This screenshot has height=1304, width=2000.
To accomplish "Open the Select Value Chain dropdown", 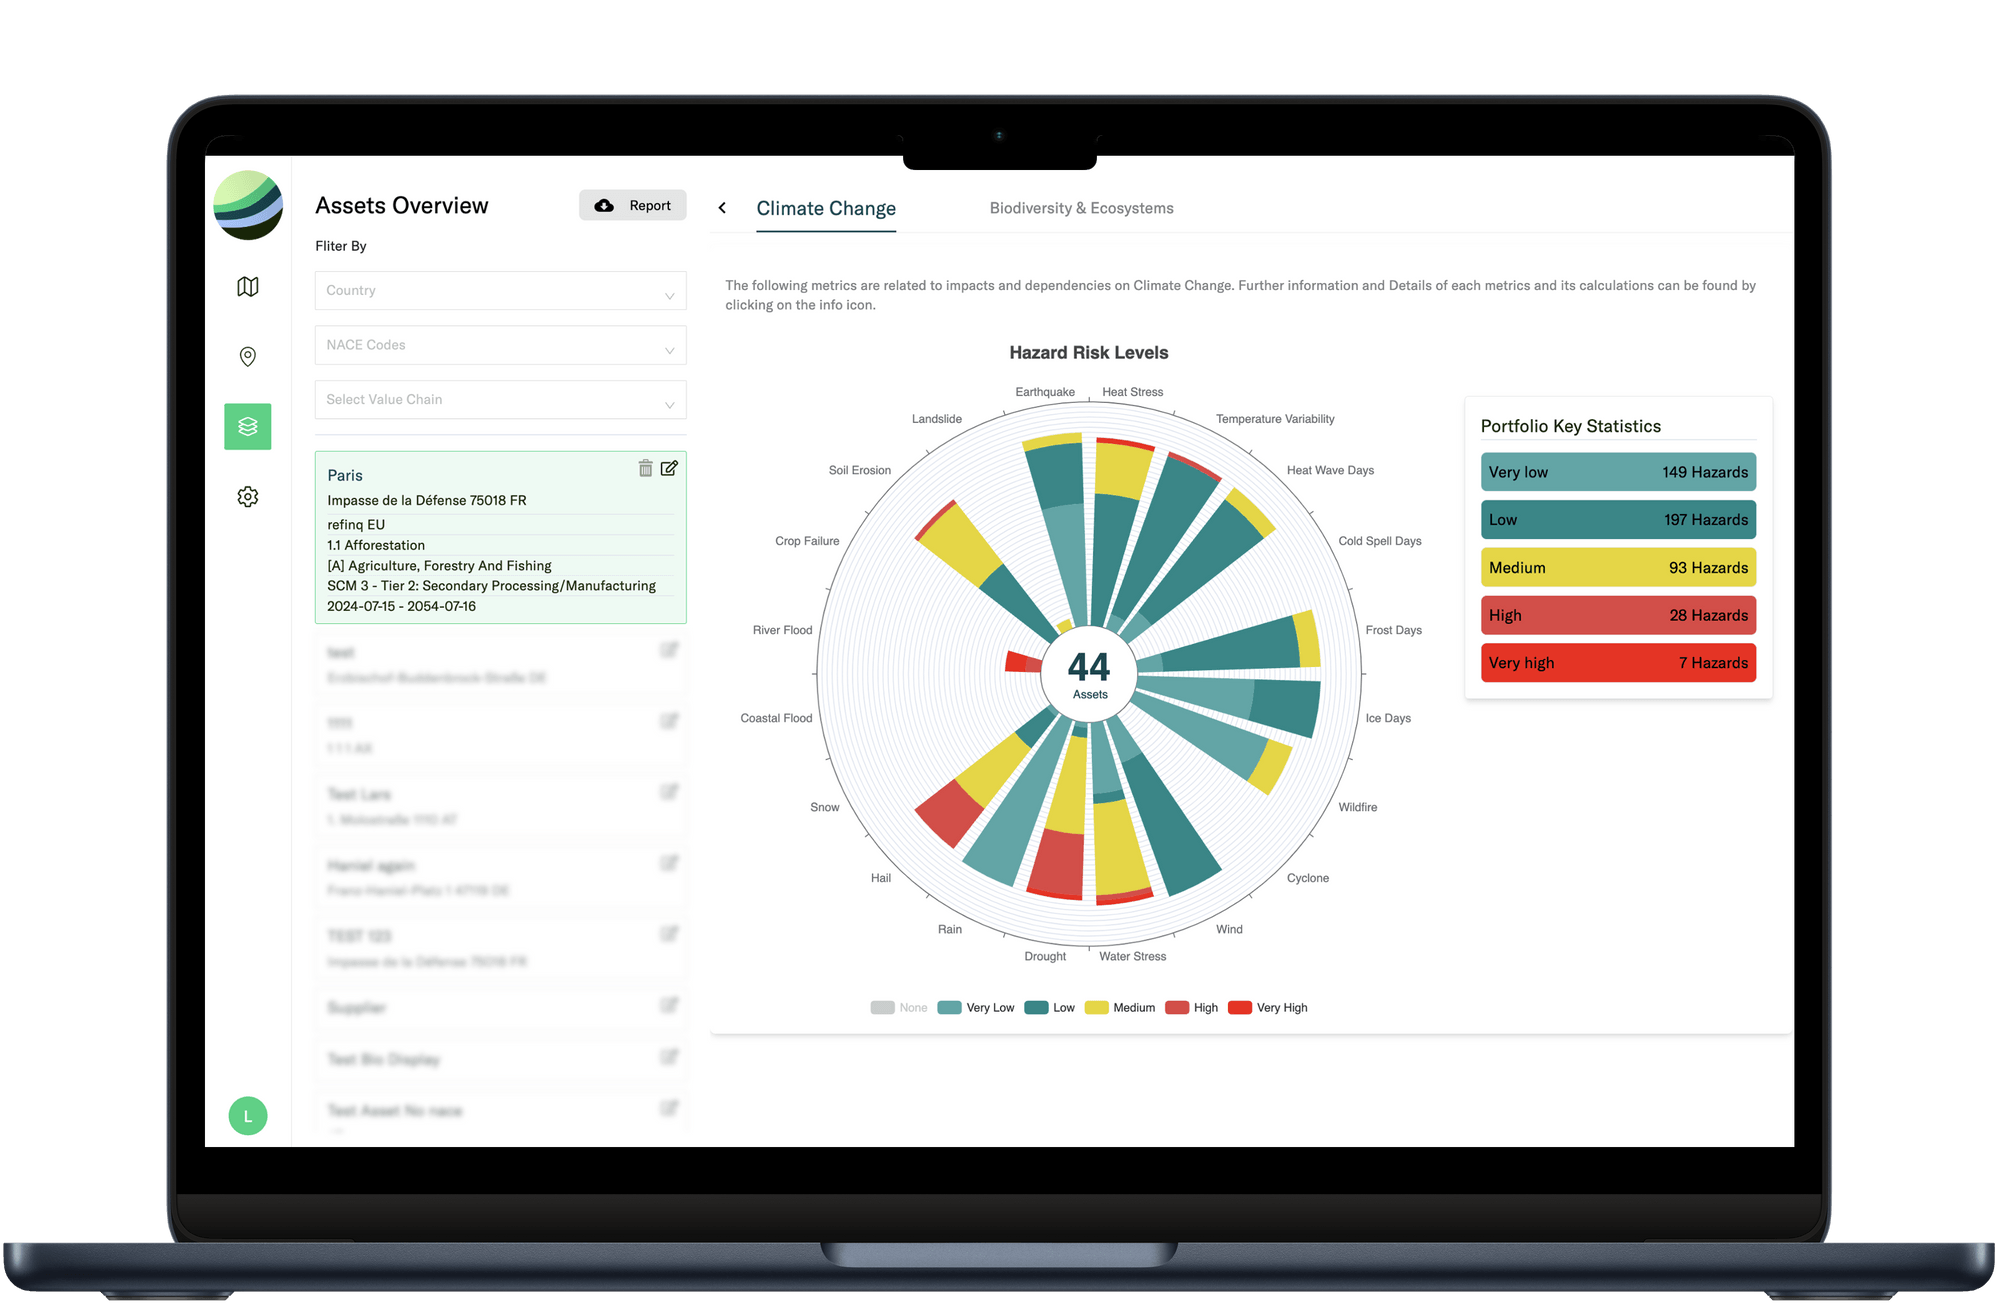I will coord(501,400).
